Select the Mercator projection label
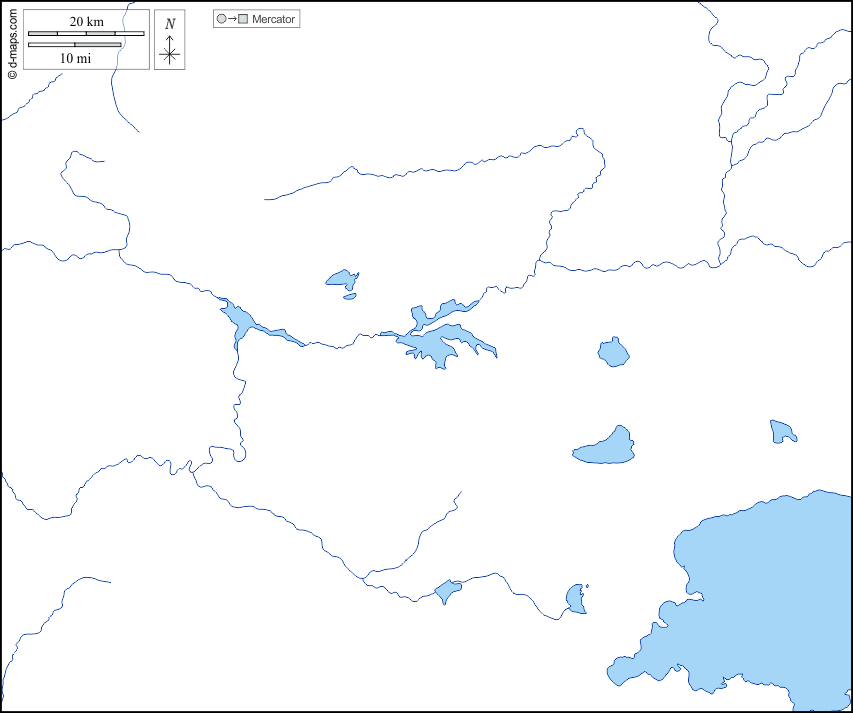Image resolution: width=853 pixels, height=713 pixels. (273, 19)
